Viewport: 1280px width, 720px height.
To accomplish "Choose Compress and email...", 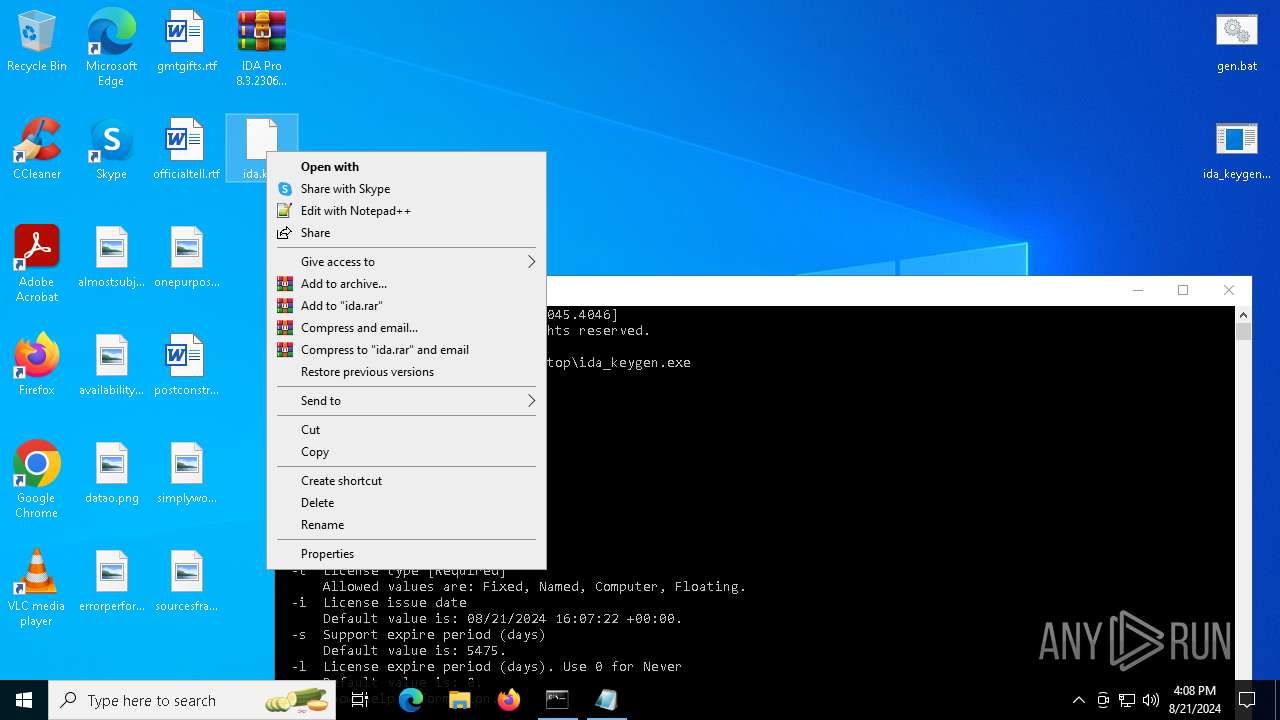I will click(x=406, y=328).
